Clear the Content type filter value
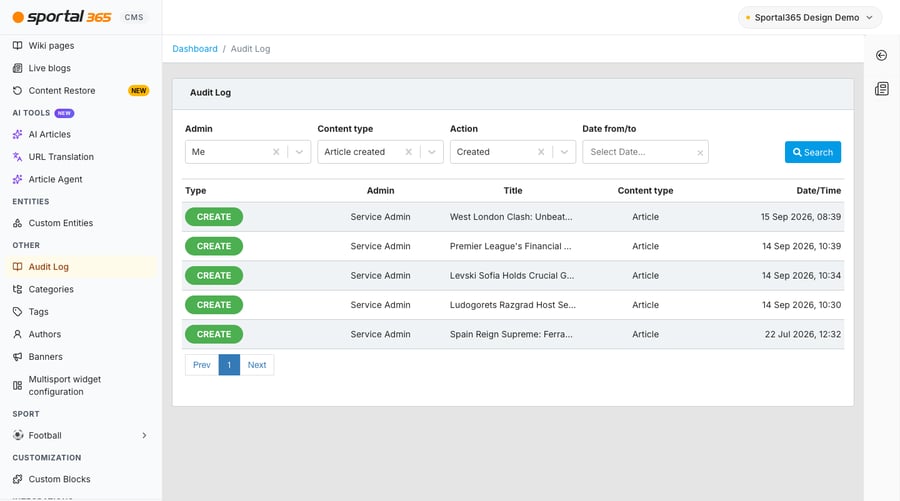The image size is (900, 501). (409, 152)
